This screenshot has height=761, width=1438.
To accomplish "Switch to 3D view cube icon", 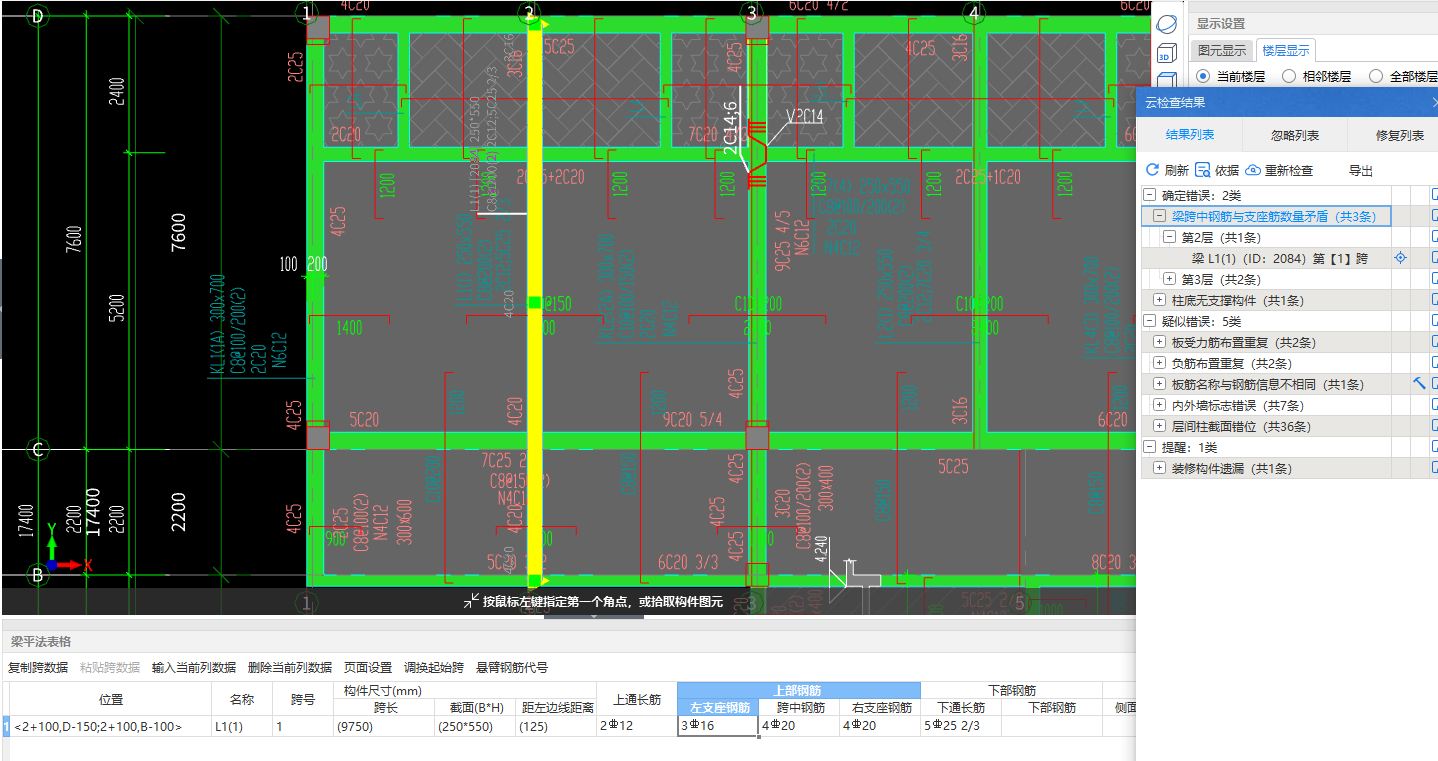I will click(1166, 52).
